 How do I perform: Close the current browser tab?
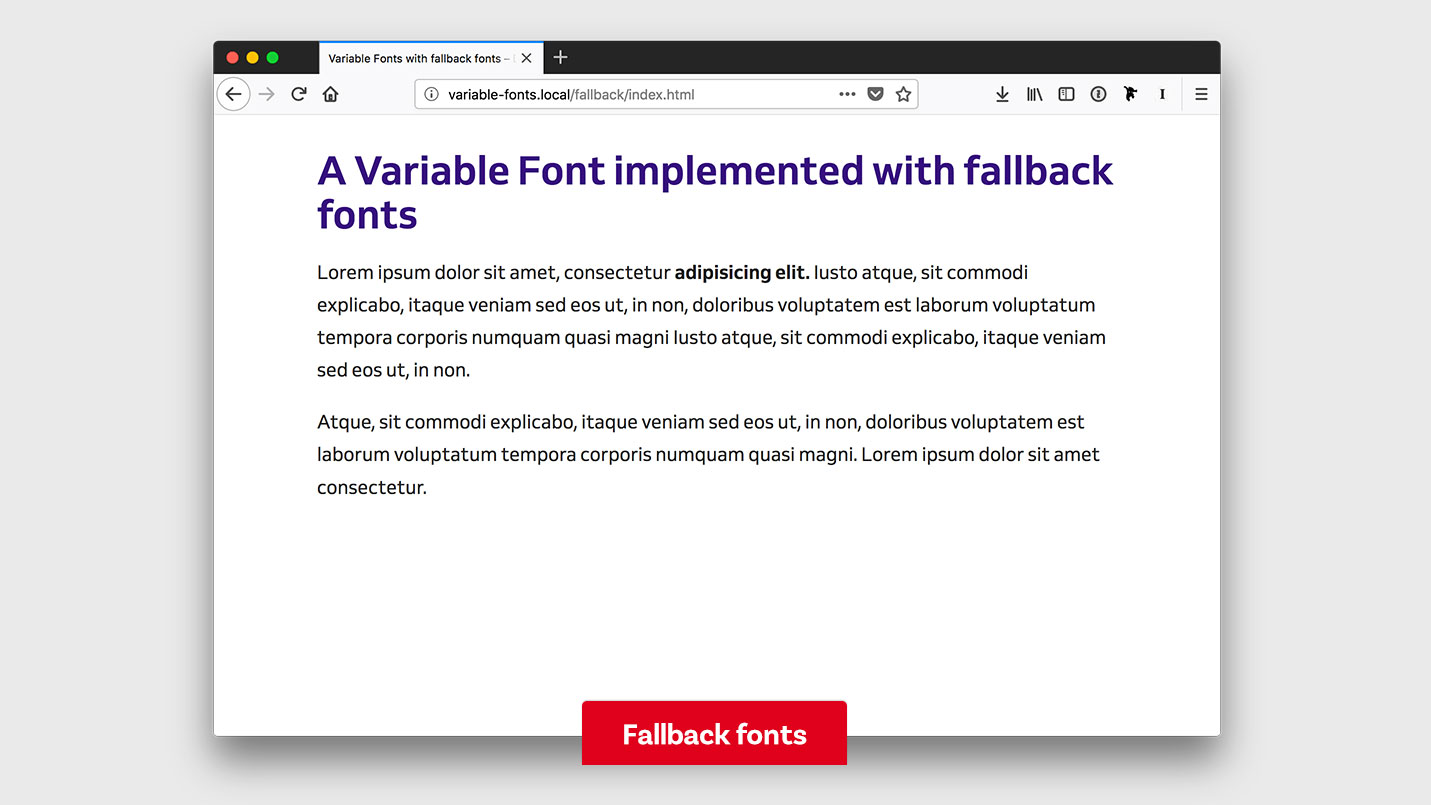coord(527,57)
